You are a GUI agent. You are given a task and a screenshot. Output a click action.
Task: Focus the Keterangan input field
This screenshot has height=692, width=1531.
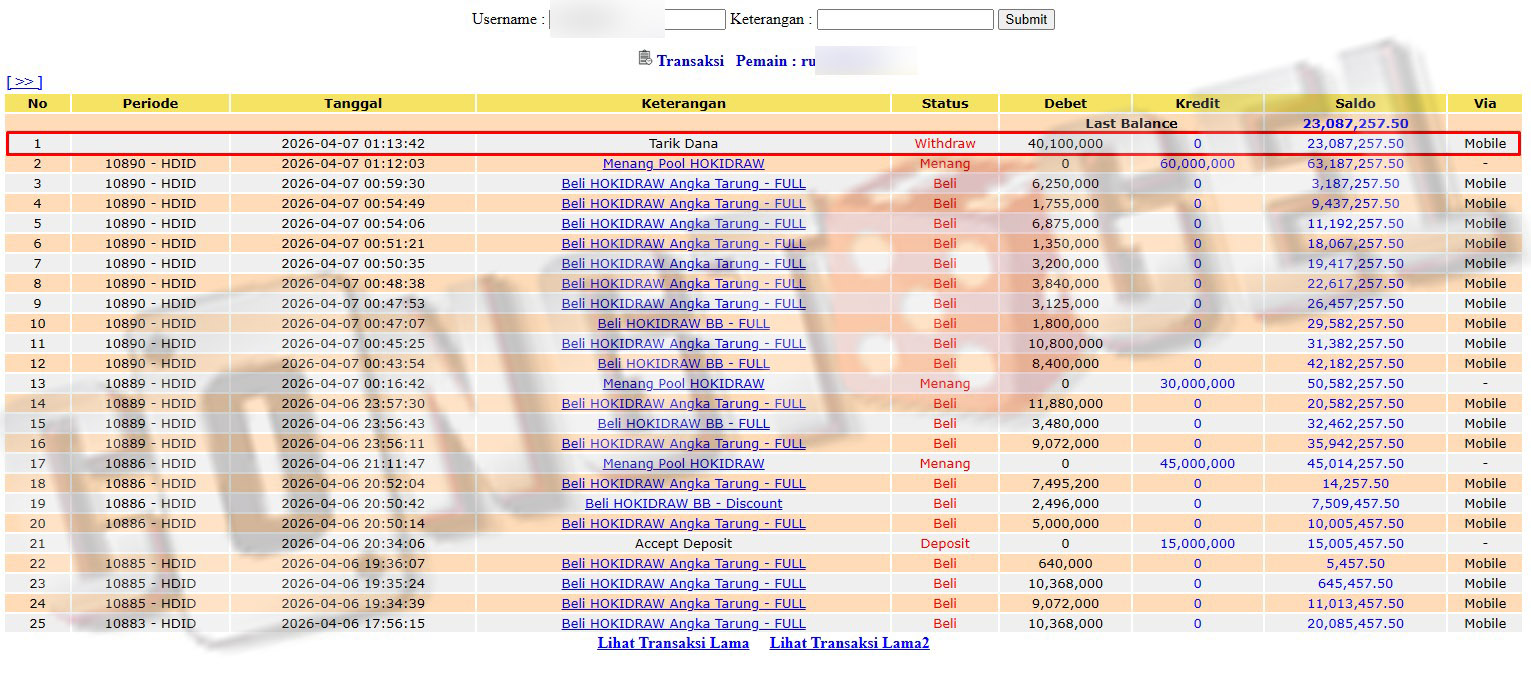(905, 19)
